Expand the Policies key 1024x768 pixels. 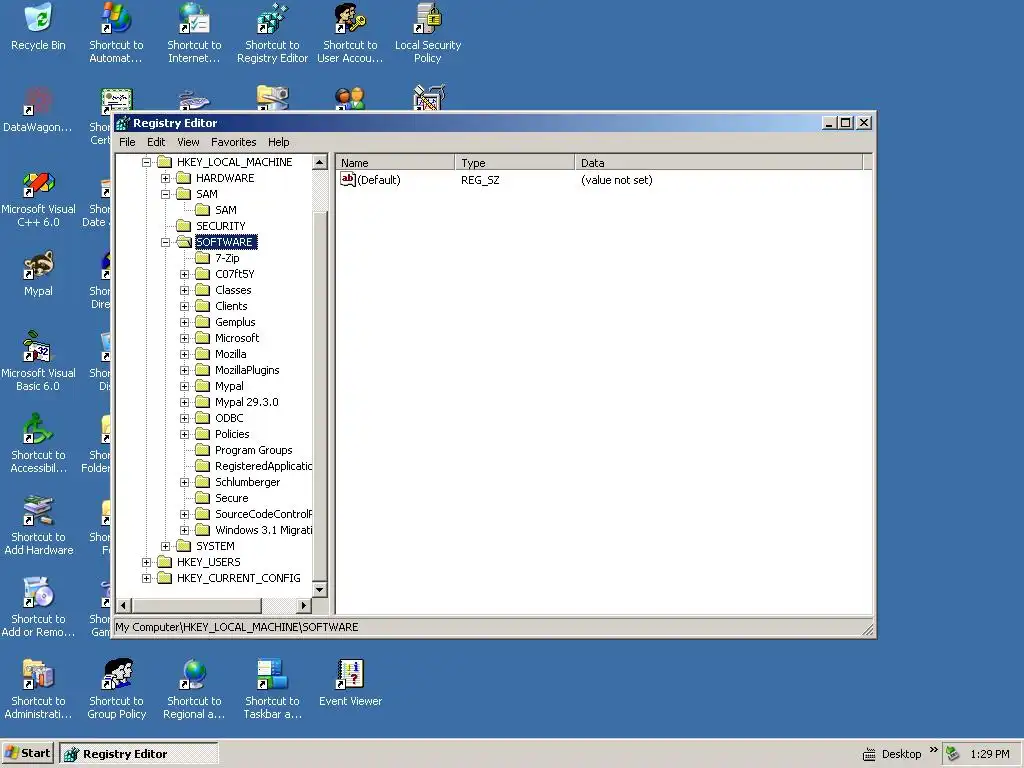[184, 434]
